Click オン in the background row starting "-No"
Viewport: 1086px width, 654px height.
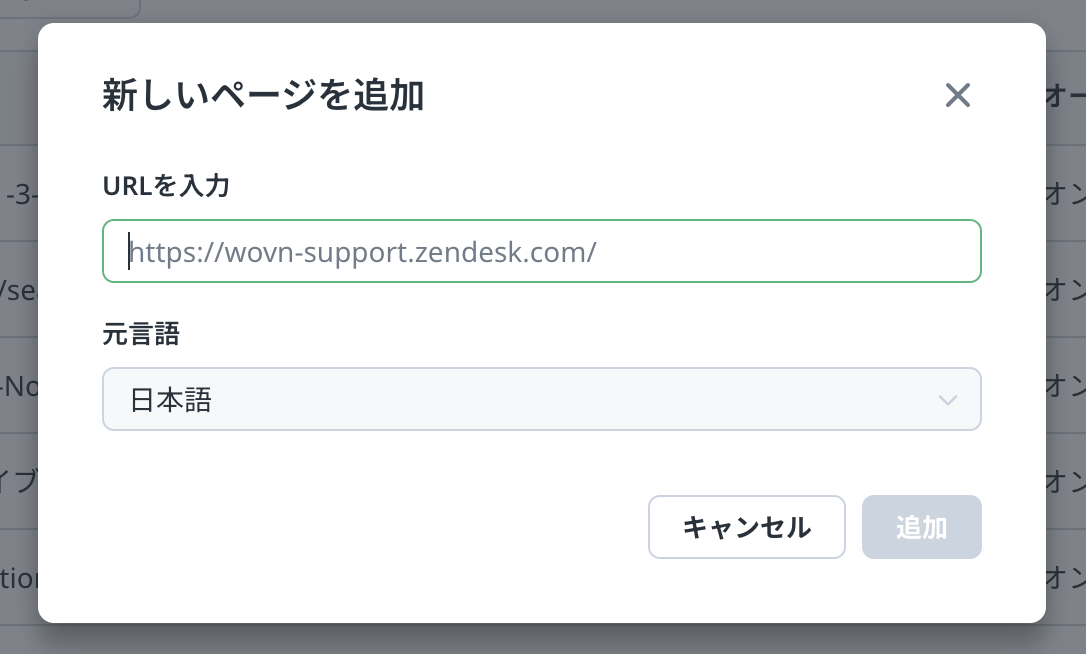pyautogui.click(x=1065, y=385)
